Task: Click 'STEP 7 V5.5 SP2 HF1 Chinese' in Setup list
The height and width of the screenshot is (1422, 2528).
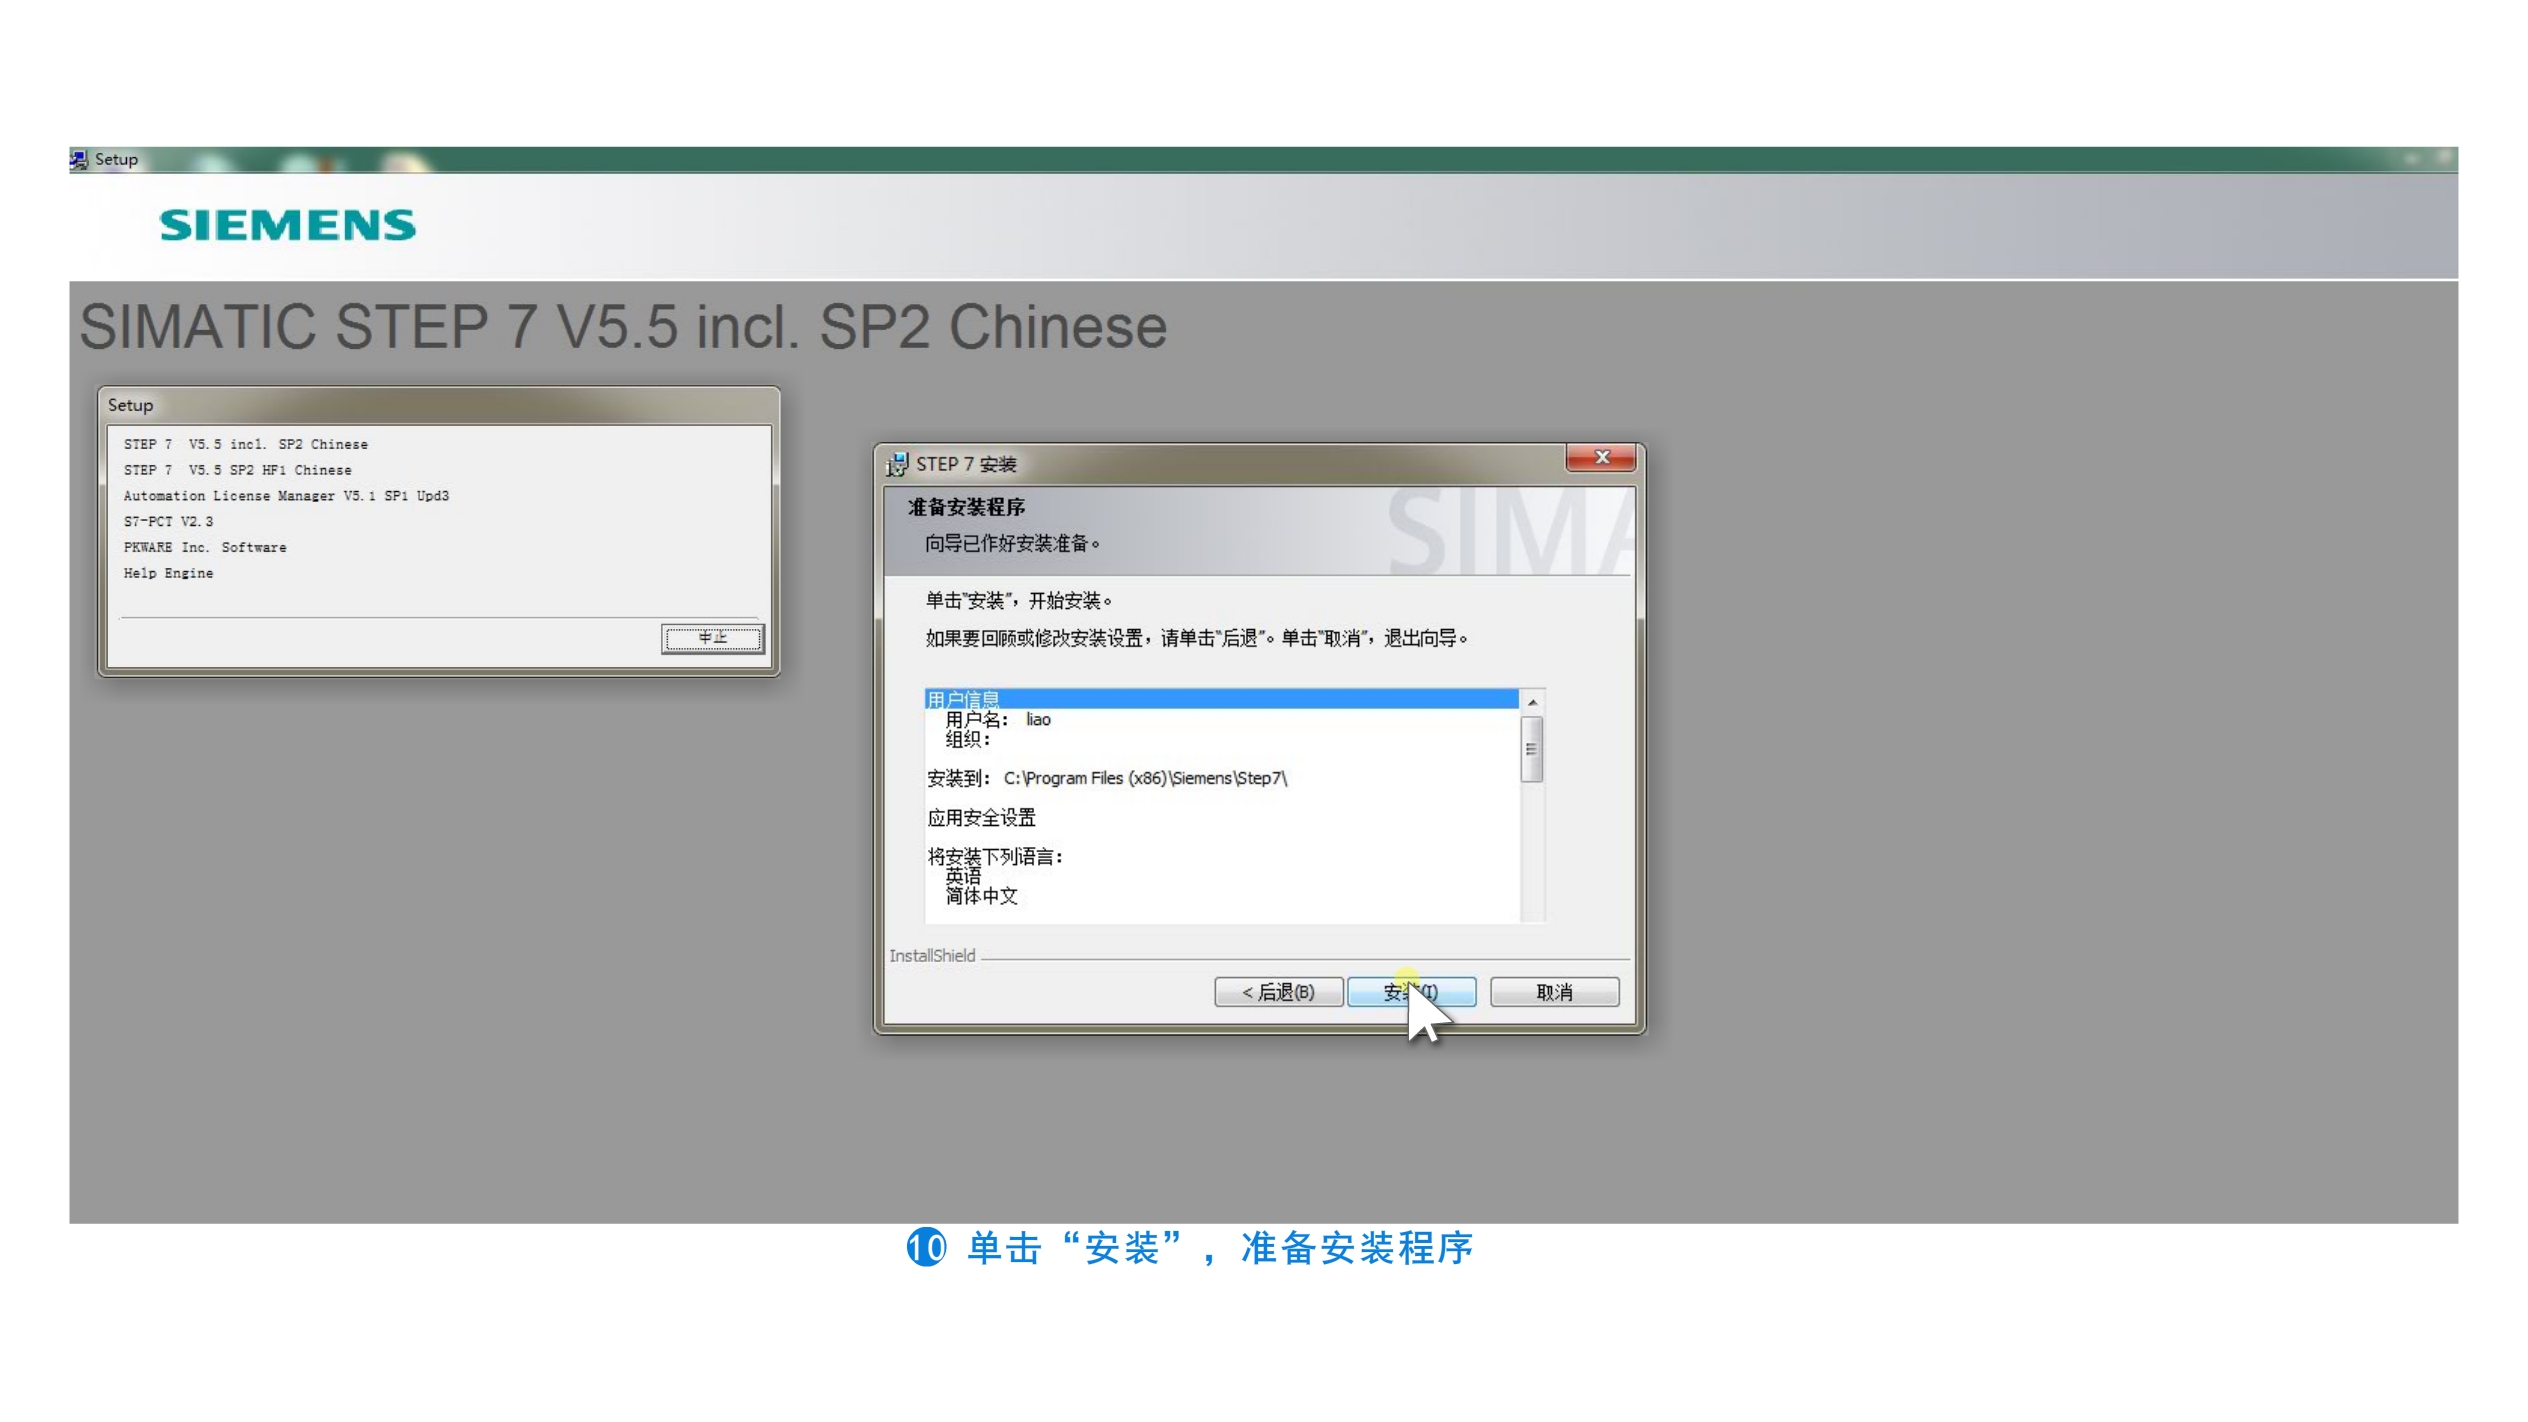Action: coord(237,470)
